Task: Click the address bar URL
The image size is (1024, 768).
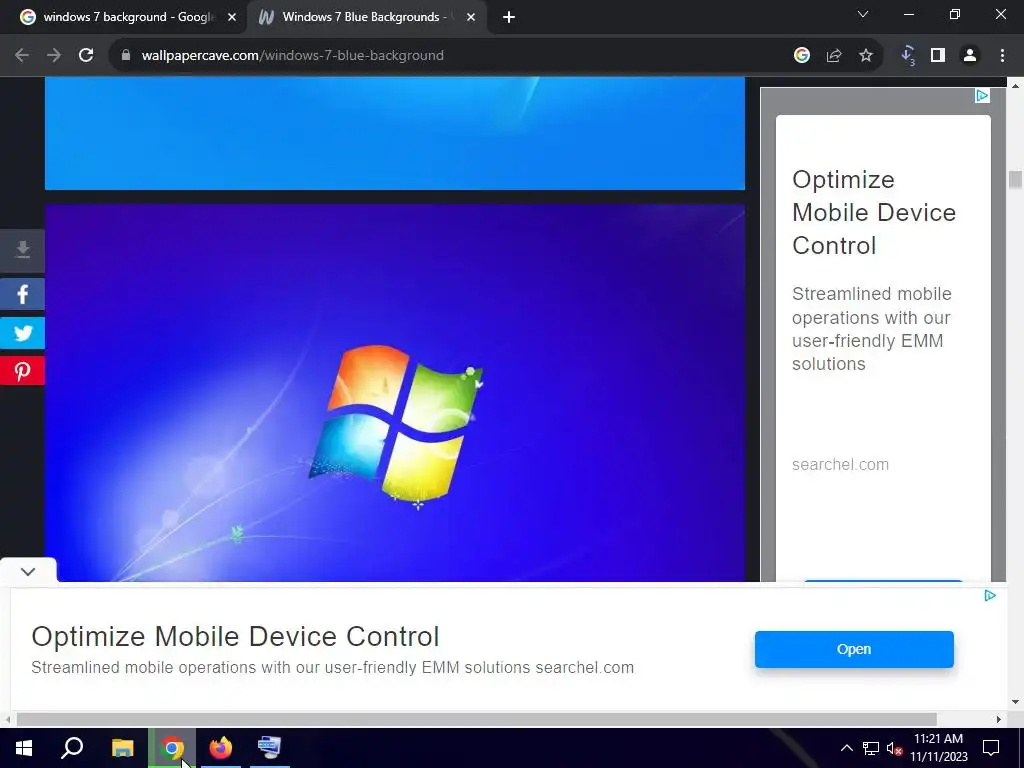Action: coord(293,56)
